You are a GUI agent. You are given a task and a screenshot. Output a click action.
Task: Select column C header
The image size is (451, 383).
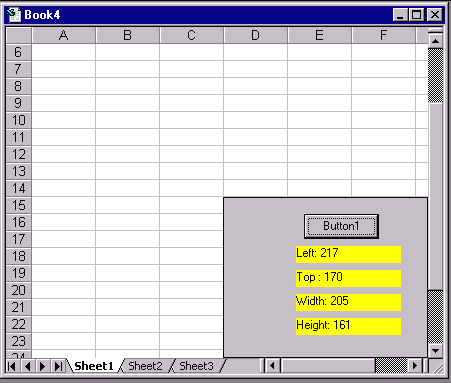coord(191,35)
